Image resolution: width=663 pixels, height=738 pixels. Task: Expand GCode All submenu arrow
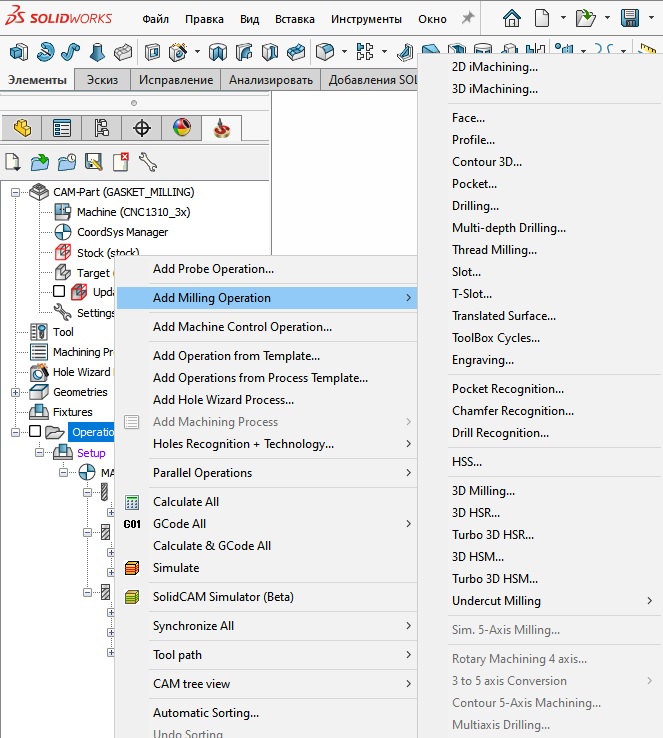408,524
